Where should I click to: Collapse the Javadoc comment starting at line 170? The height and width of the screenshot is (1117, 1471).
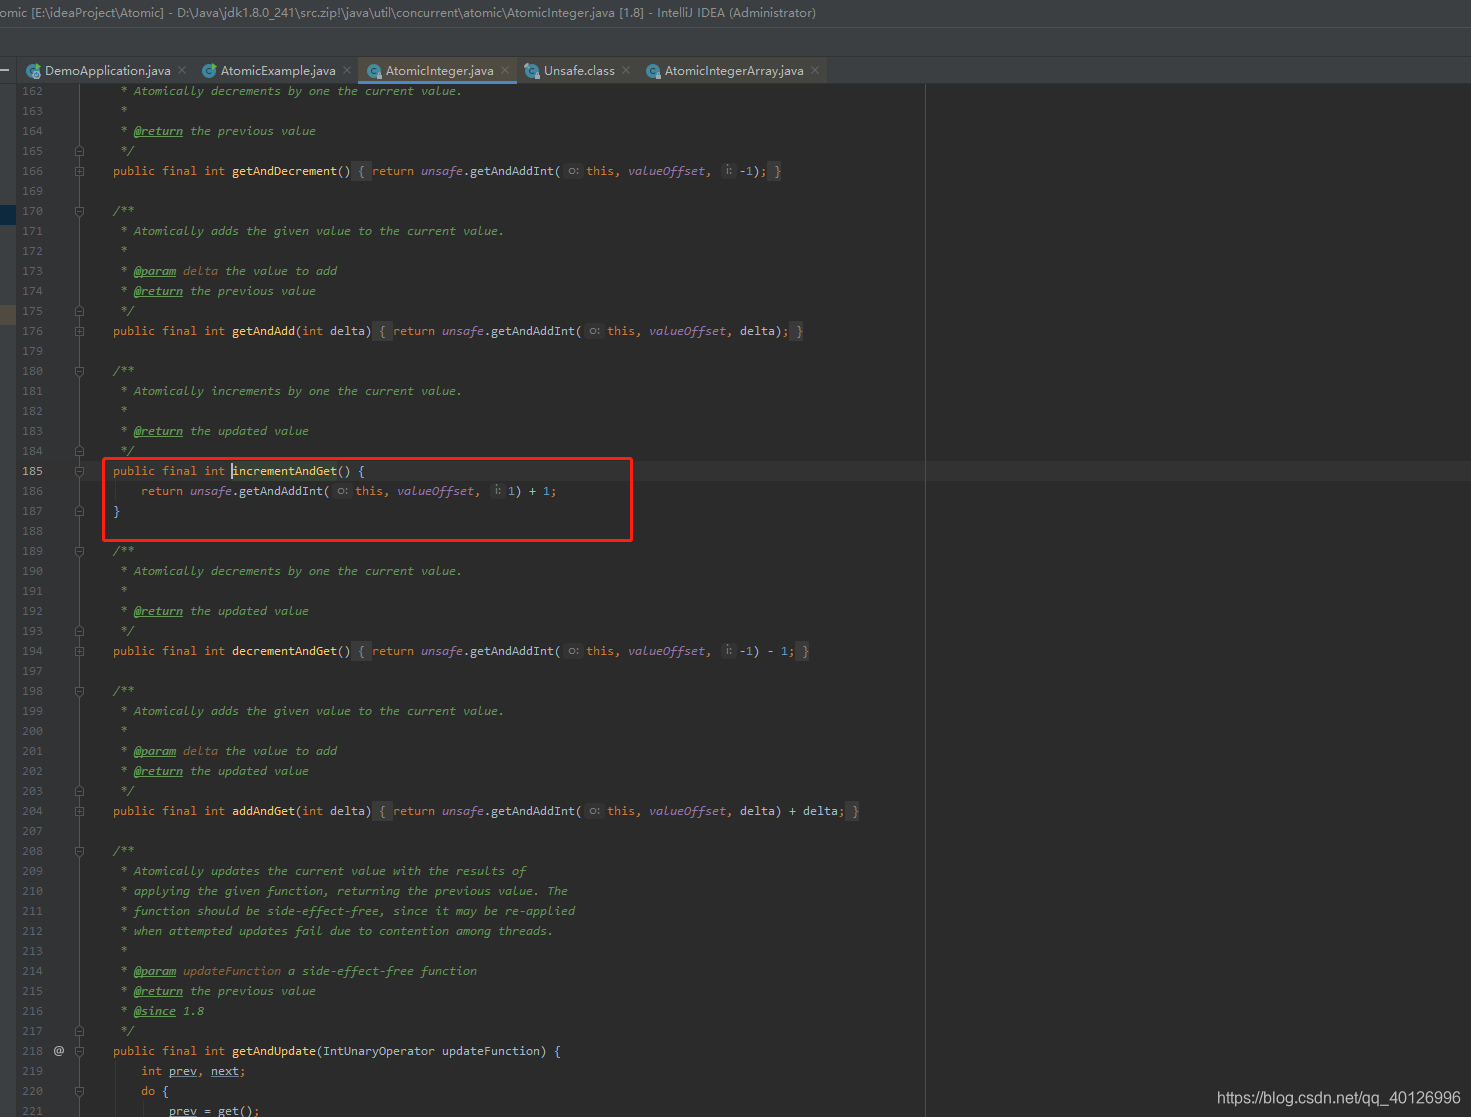coord(79,211)
